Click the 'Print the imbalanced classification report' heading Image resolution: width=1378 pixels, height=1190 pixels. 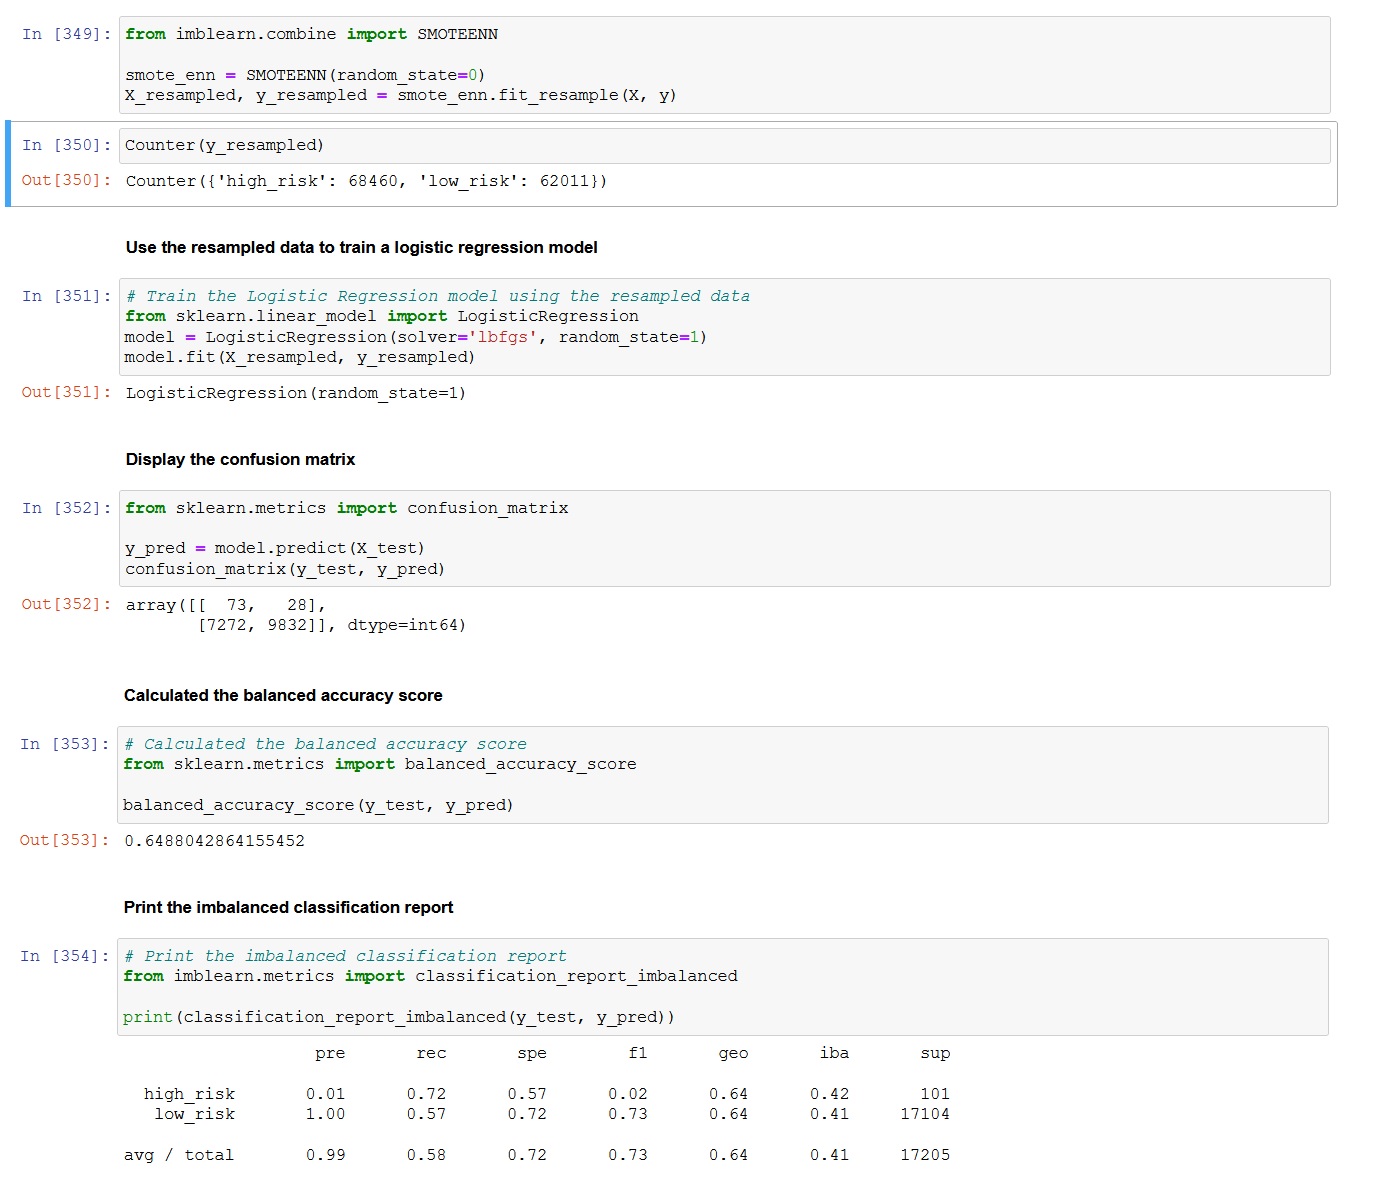point(289,907)
